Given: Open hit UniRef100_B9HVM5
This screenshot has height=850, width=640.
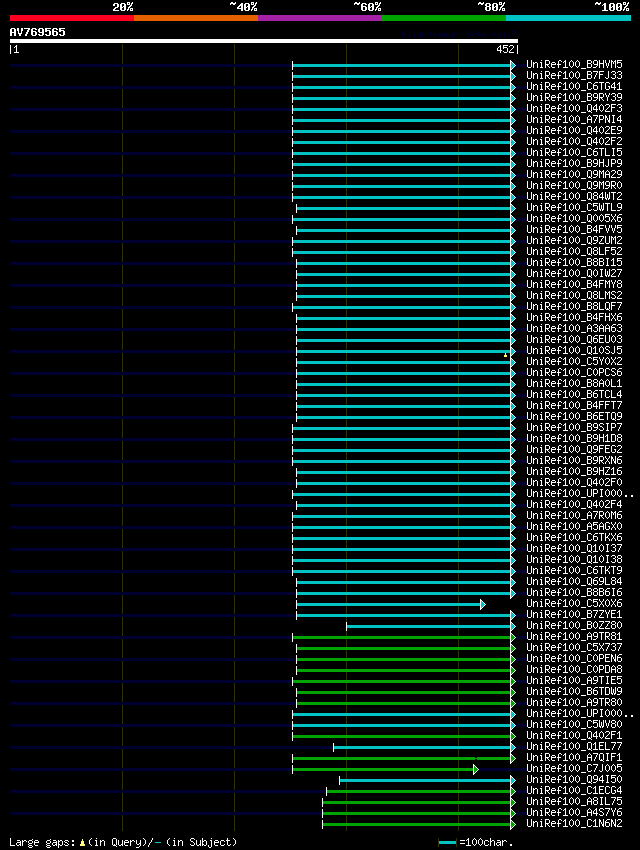Looking at the screenshot, I should pyautogui.click(x=574, y=64).
